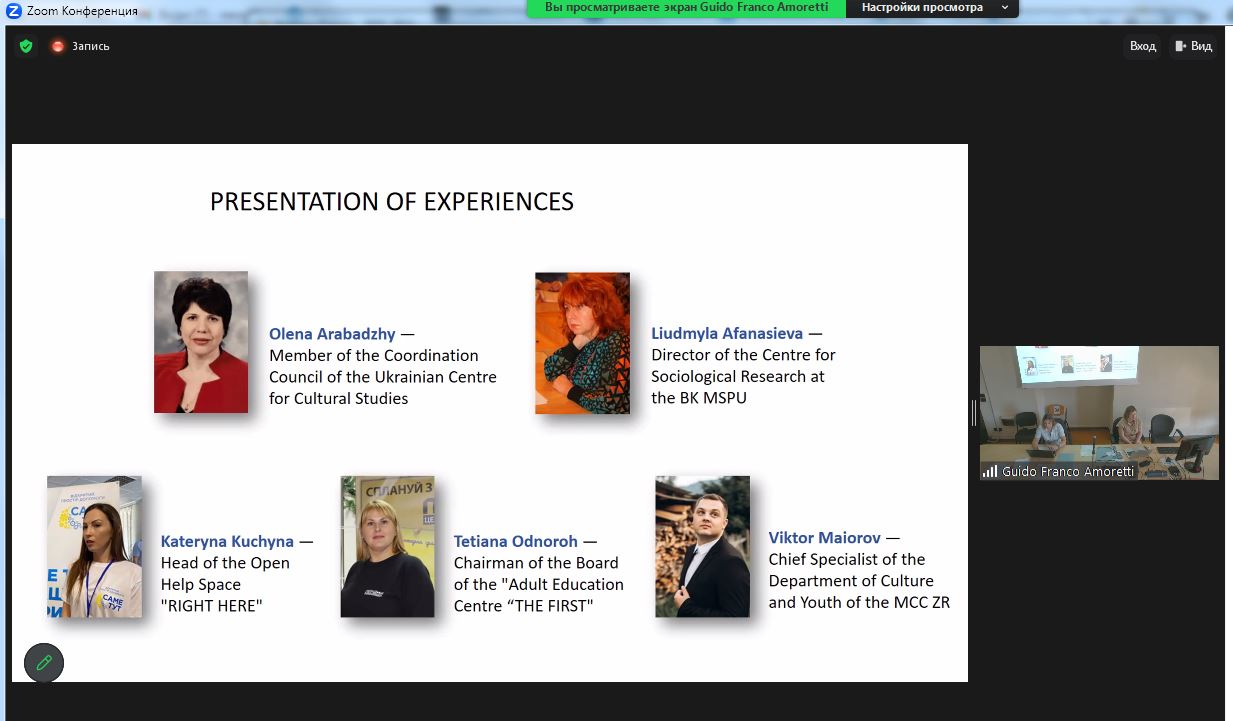The image size is (1233, 721).
Task: Click Olena Arabadzhy's photo
Action: [201, 342]
